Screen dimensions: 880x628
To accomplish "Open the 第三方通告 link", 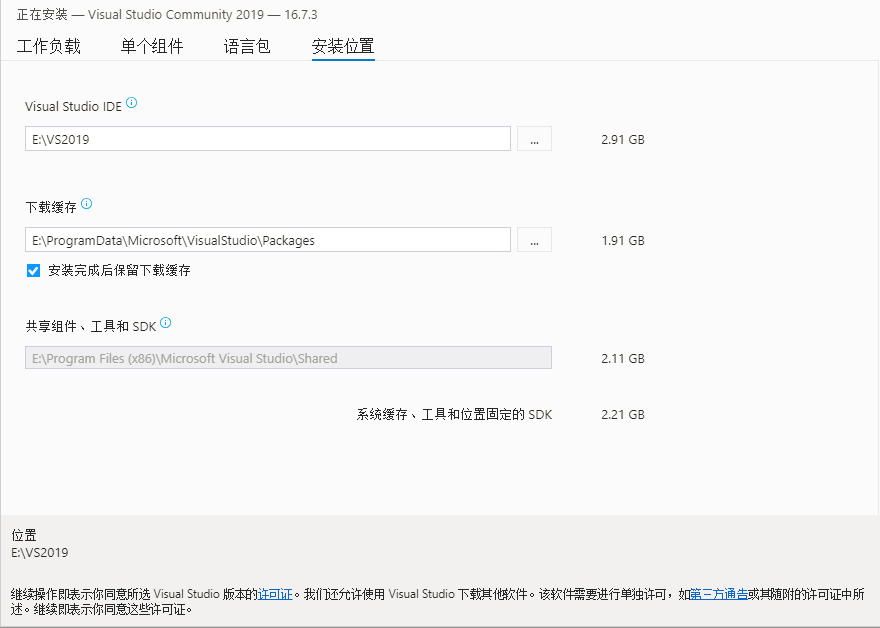I will click(719, 594).
